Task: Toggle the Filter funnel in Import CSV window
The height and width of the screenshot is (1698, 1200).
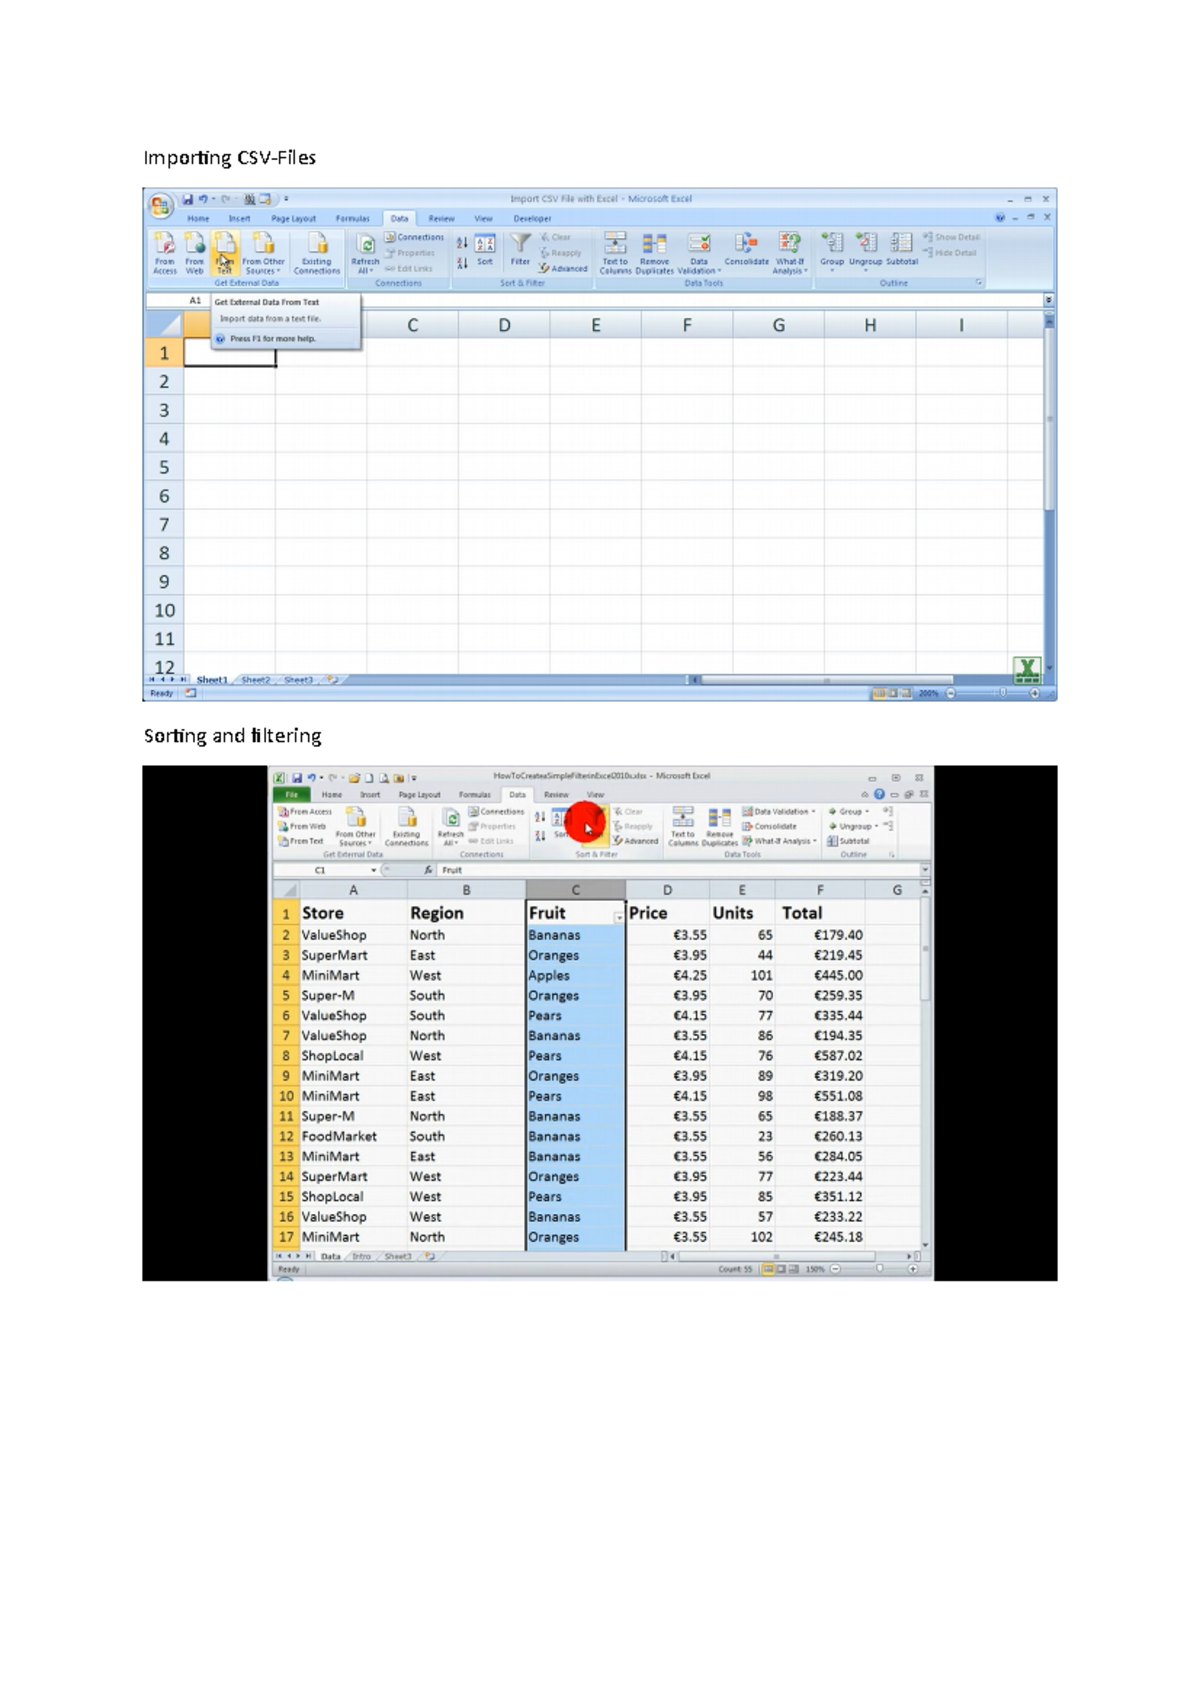Action: (x=521, y=249)
